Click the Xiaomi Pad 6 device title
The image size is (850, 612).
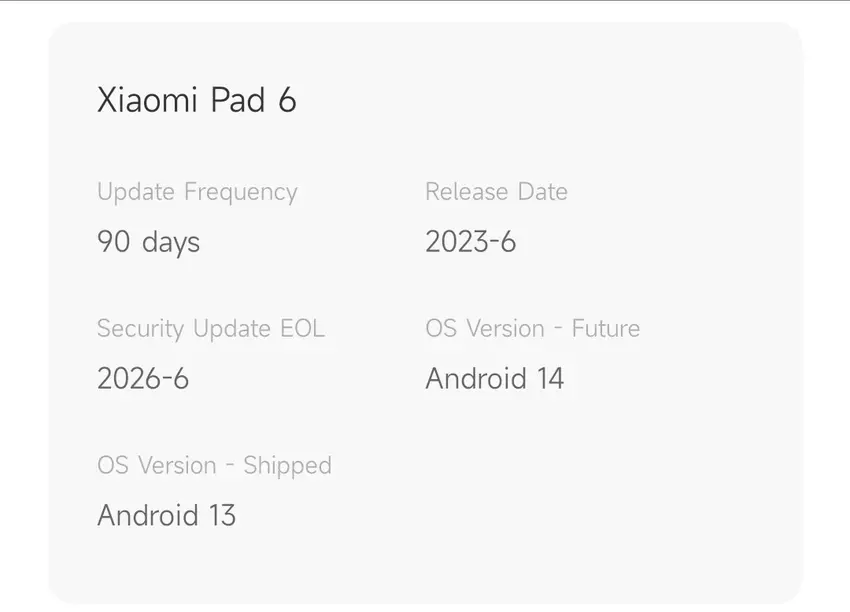pos(196,101)
